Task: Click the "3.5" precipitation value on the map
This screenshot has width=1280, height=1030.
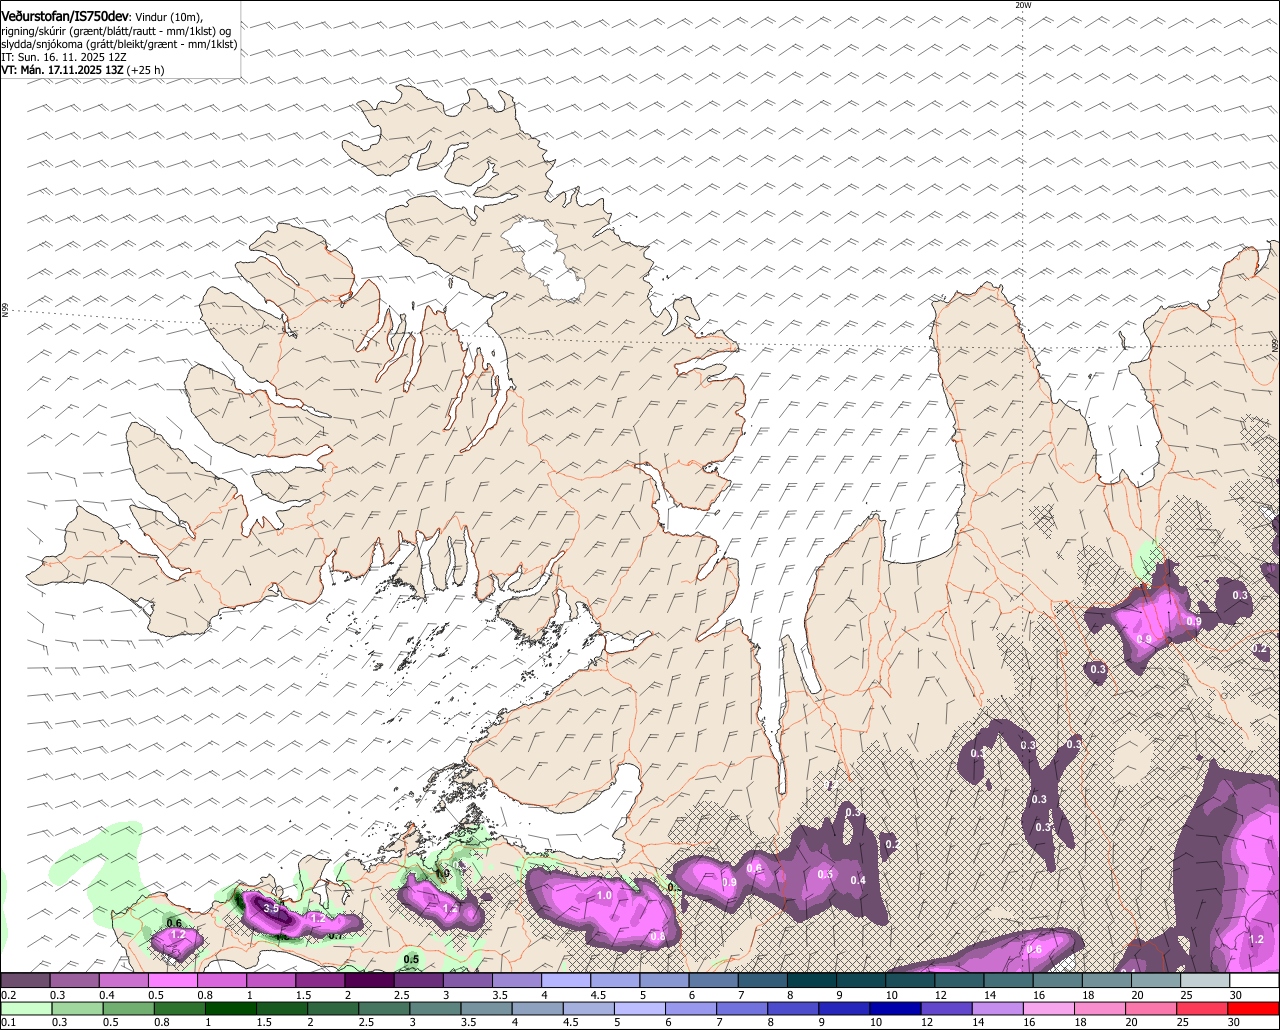Action: 270,908
